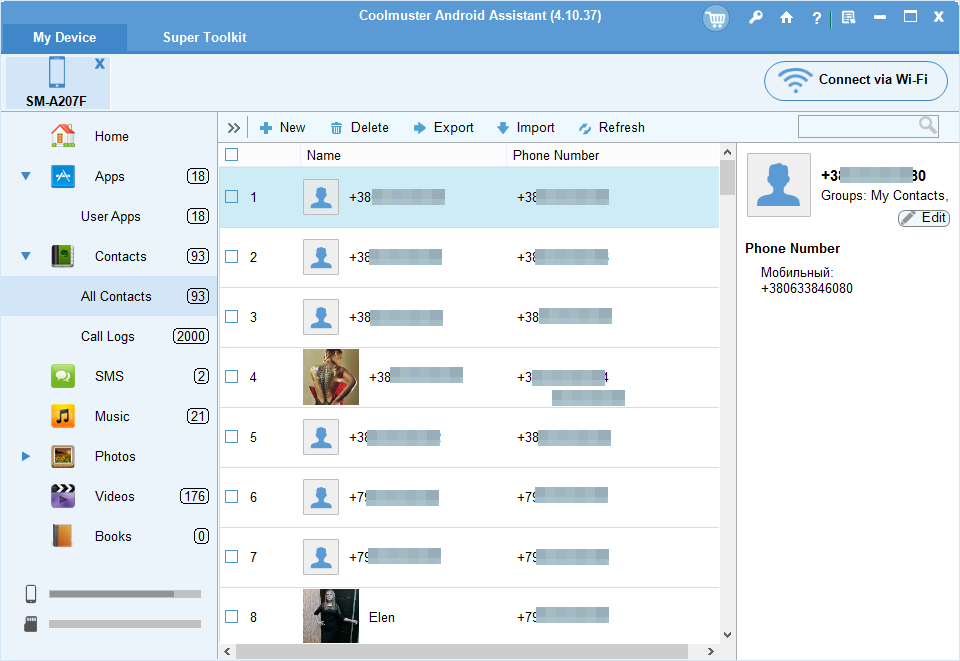Select the SM-A207F phone device icon
Image resolution: width=960 pixels, height=661 pixels.
pyautogui.click(x=57, y=72)
